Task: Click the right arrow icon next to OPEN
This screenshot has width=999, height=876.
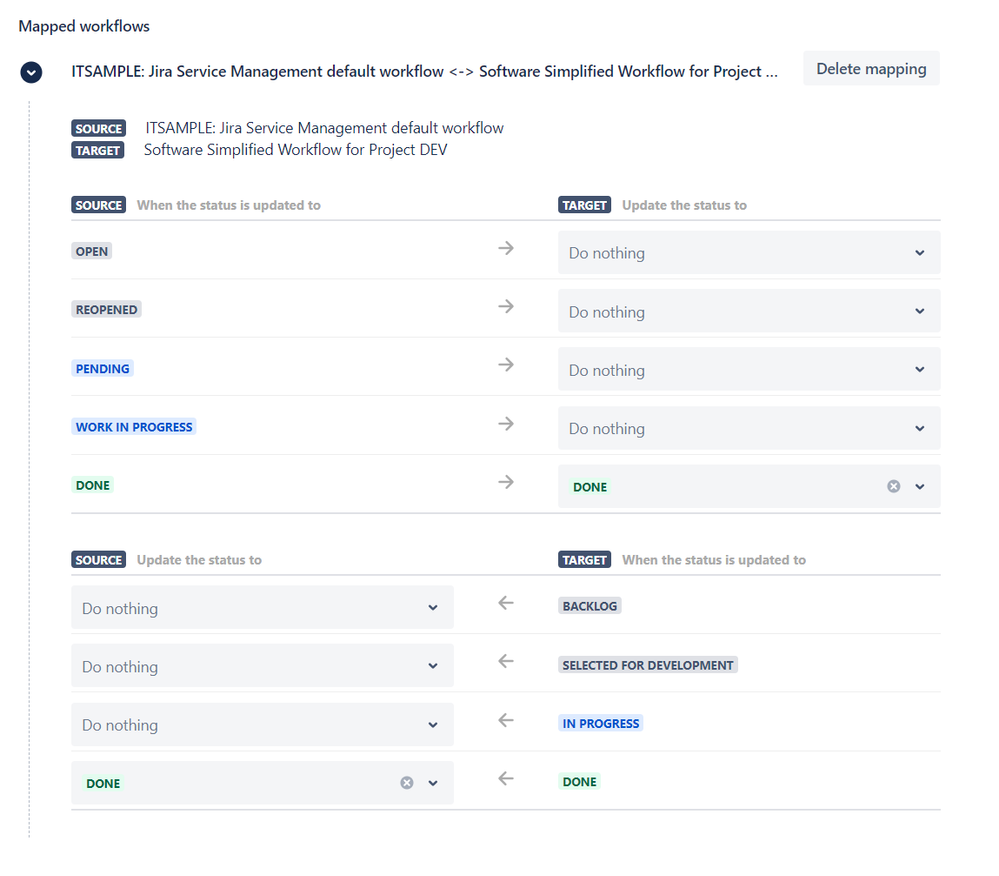Action: click(505, 247)
